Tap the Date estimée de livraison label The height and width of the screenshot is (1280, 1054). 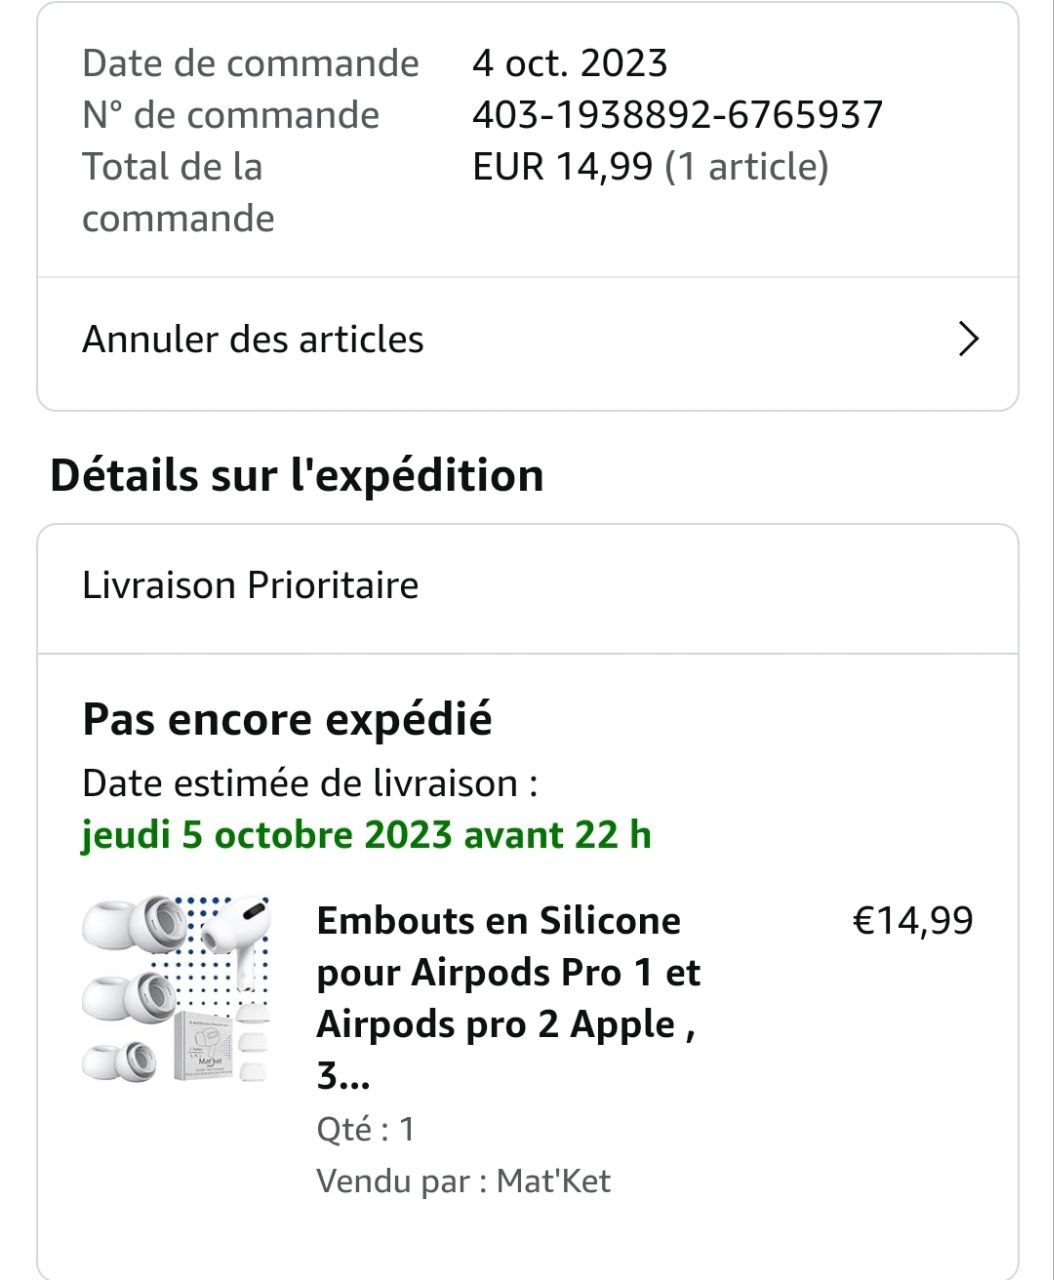[310, 783]
